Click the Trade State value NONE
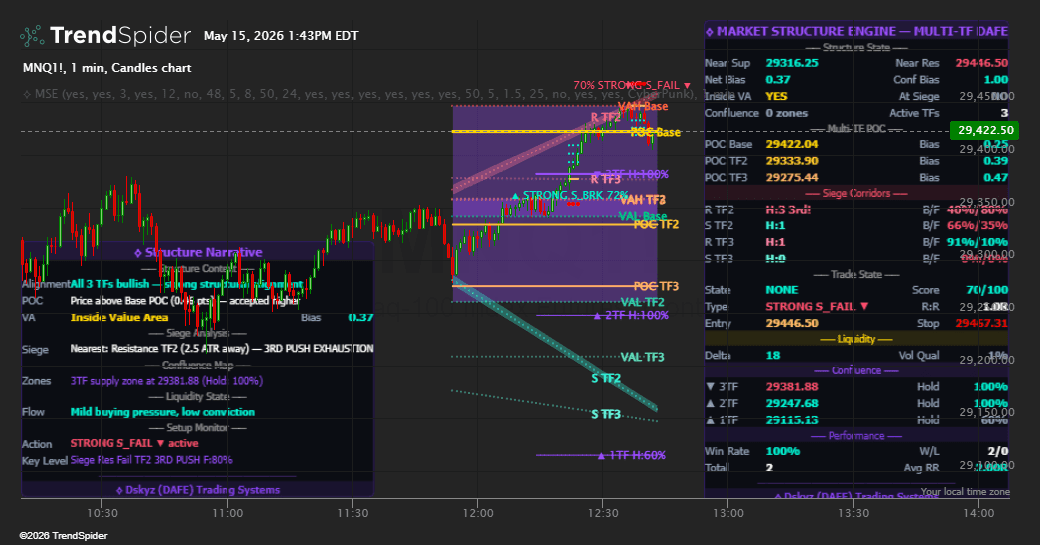 pyautogui.click(x=781, y=290)
